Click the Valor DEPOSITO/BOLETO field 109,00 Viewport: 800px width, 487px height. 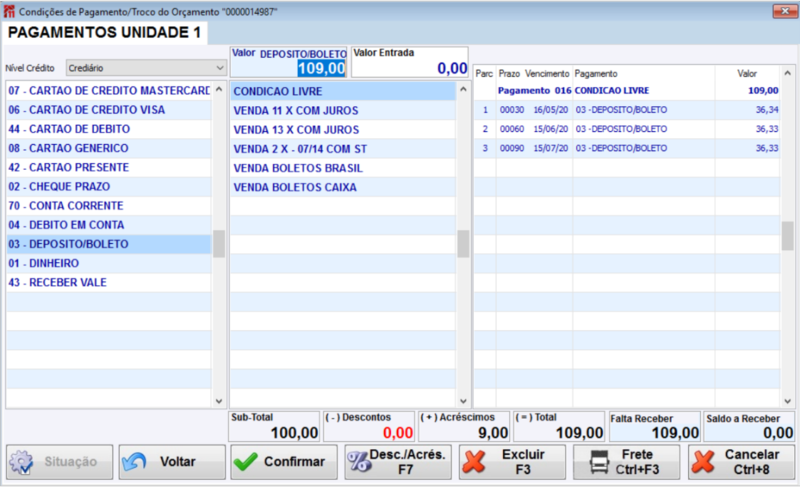[321, 68]
